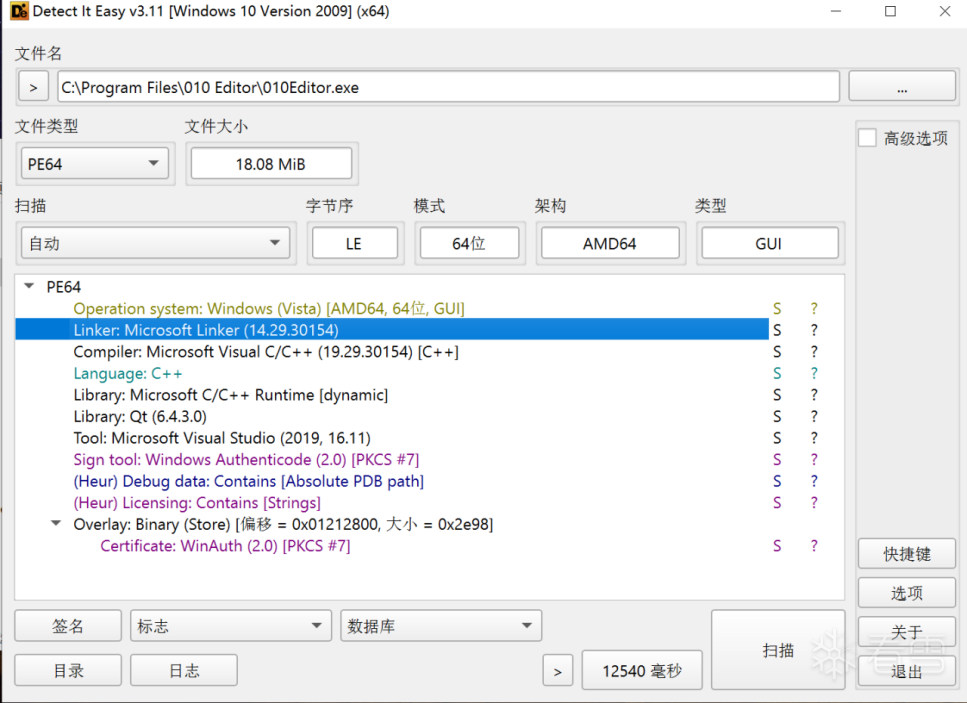
Task: Open the 日志 log button
Action: pyautogui.click(x=184, y=670)
